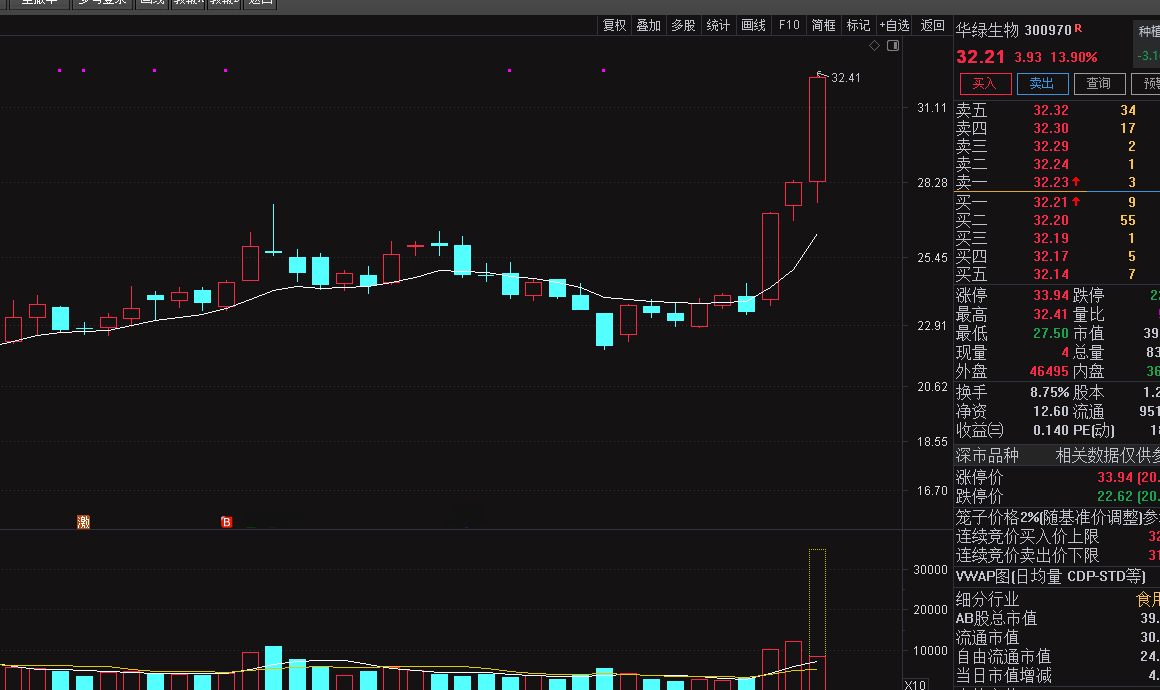
Task: Select the 卖五 row at 32.32
Action: [x=1056, y=110]
